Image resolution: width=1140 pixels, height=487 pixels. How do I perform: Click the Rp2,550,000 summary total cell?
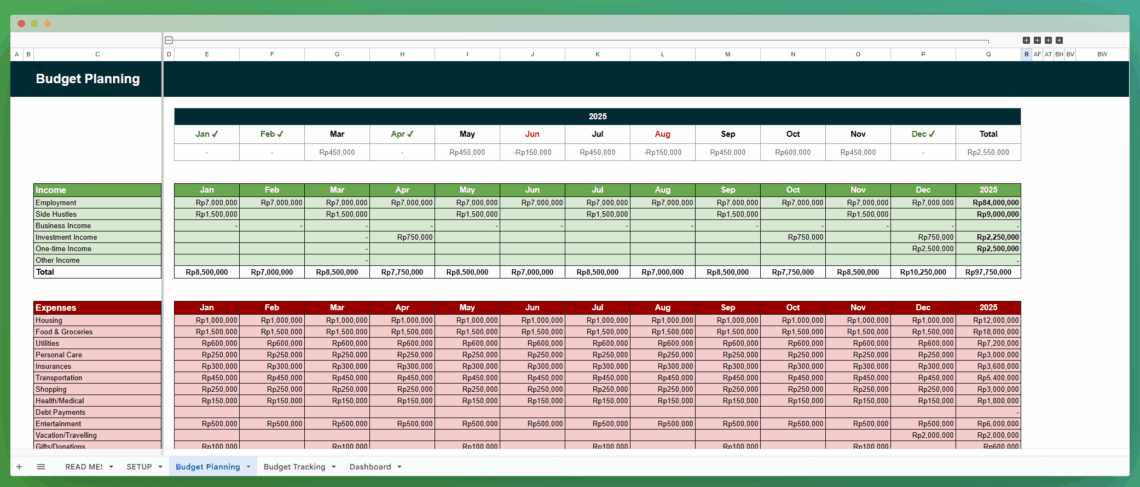pyautogui.click(x=988, y=153)
